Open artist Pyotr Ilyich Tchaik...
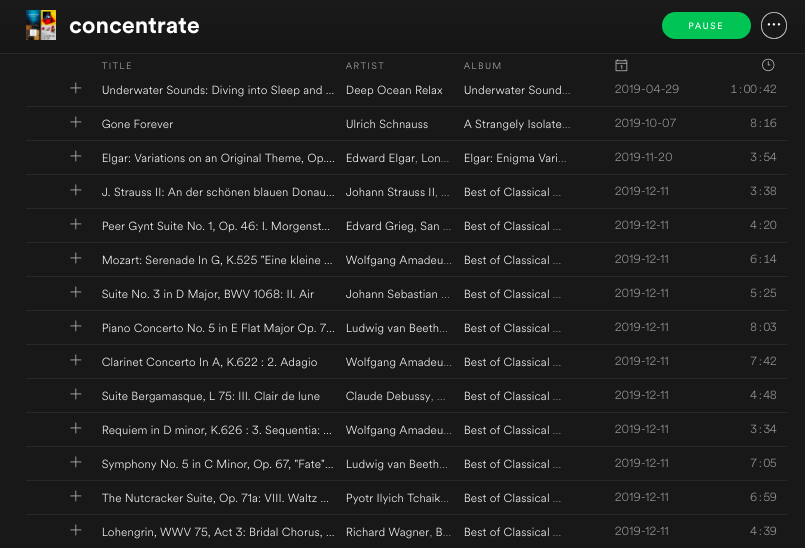The height and width of the screenshot is (548, 805). point(397,498)
